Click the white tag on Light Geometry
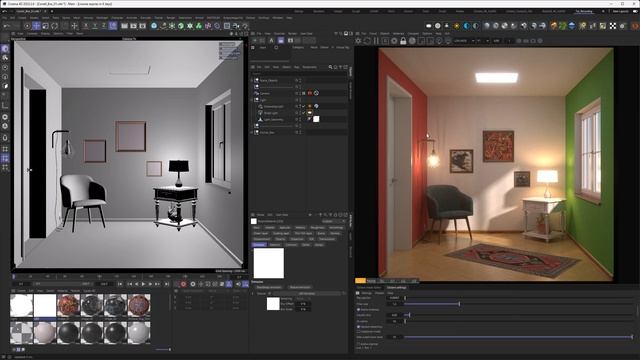640x360 pixels. [x=316, y=119]
